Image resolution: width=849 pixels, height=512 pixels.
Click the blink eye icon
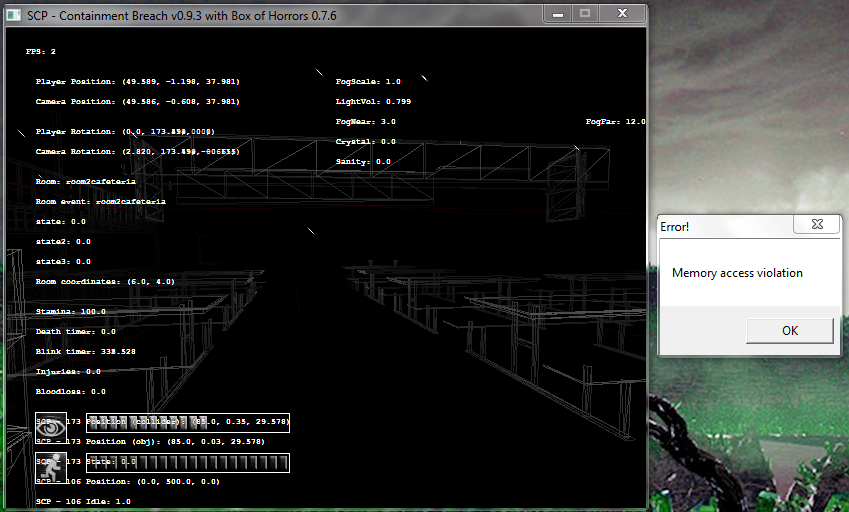(51, 428)
